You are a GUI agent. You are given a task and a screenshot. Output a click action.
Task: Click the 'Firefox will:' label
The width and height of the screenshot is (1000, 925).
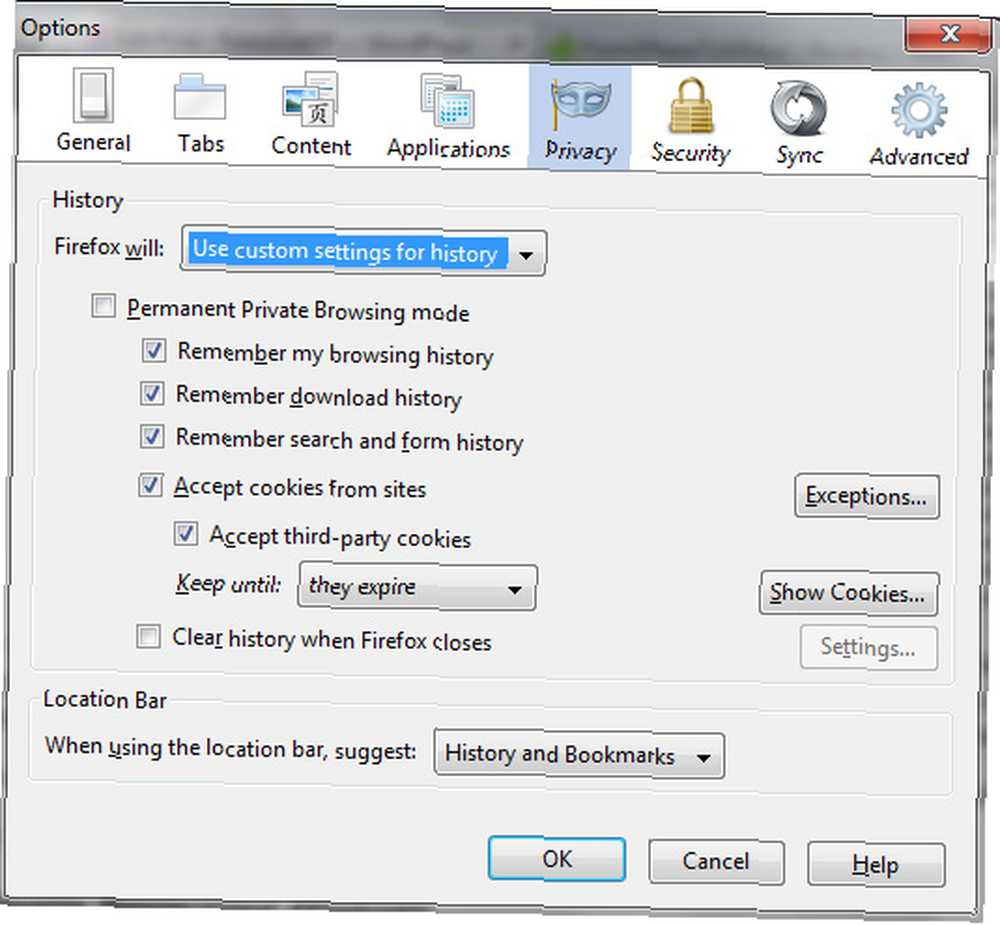[x=109, y=247]
